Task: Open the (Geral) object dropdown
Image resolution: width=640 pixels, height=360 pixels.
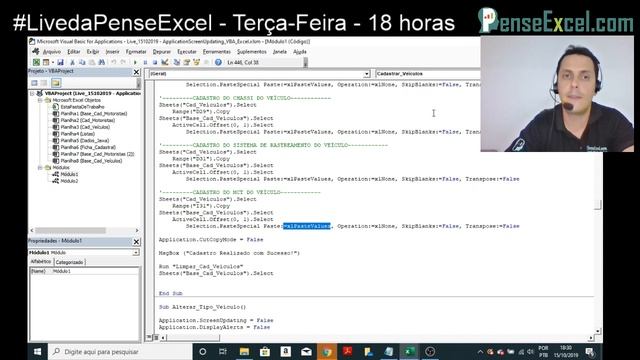Action: point(367,74)
